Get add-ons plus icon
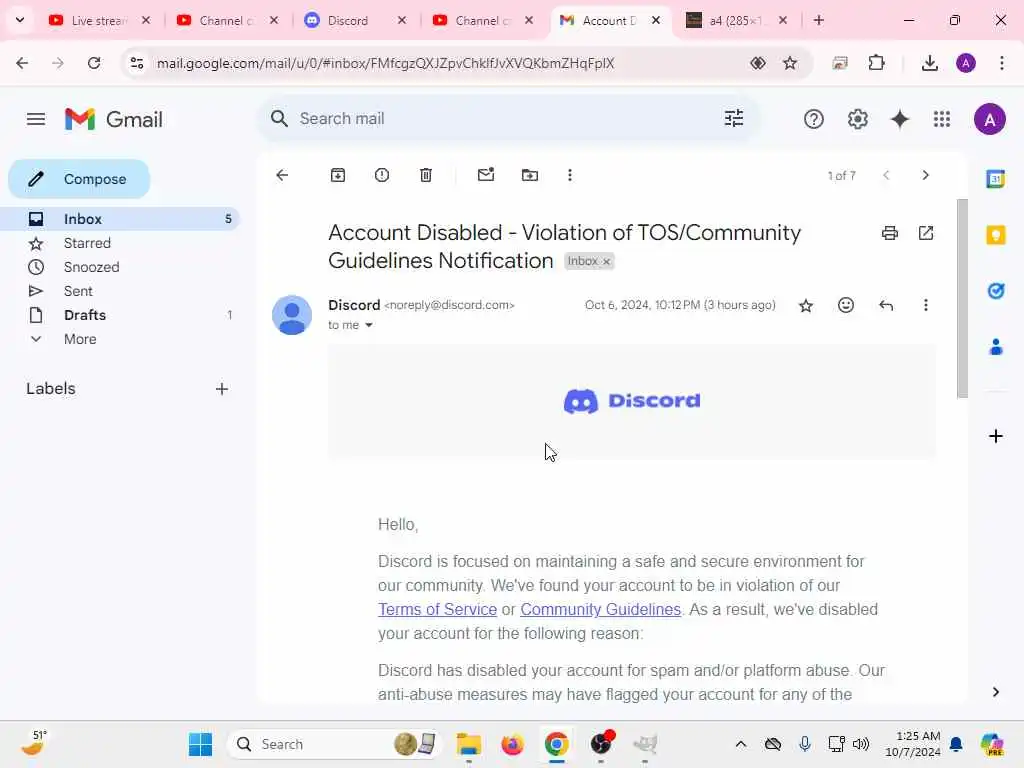 coord(995,436)
